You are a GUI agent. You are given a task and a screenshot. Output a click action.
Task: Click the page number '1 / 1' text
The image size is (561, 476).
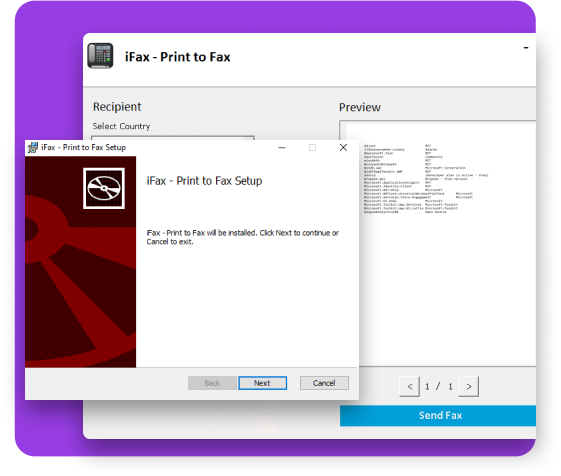click(439, 387)
